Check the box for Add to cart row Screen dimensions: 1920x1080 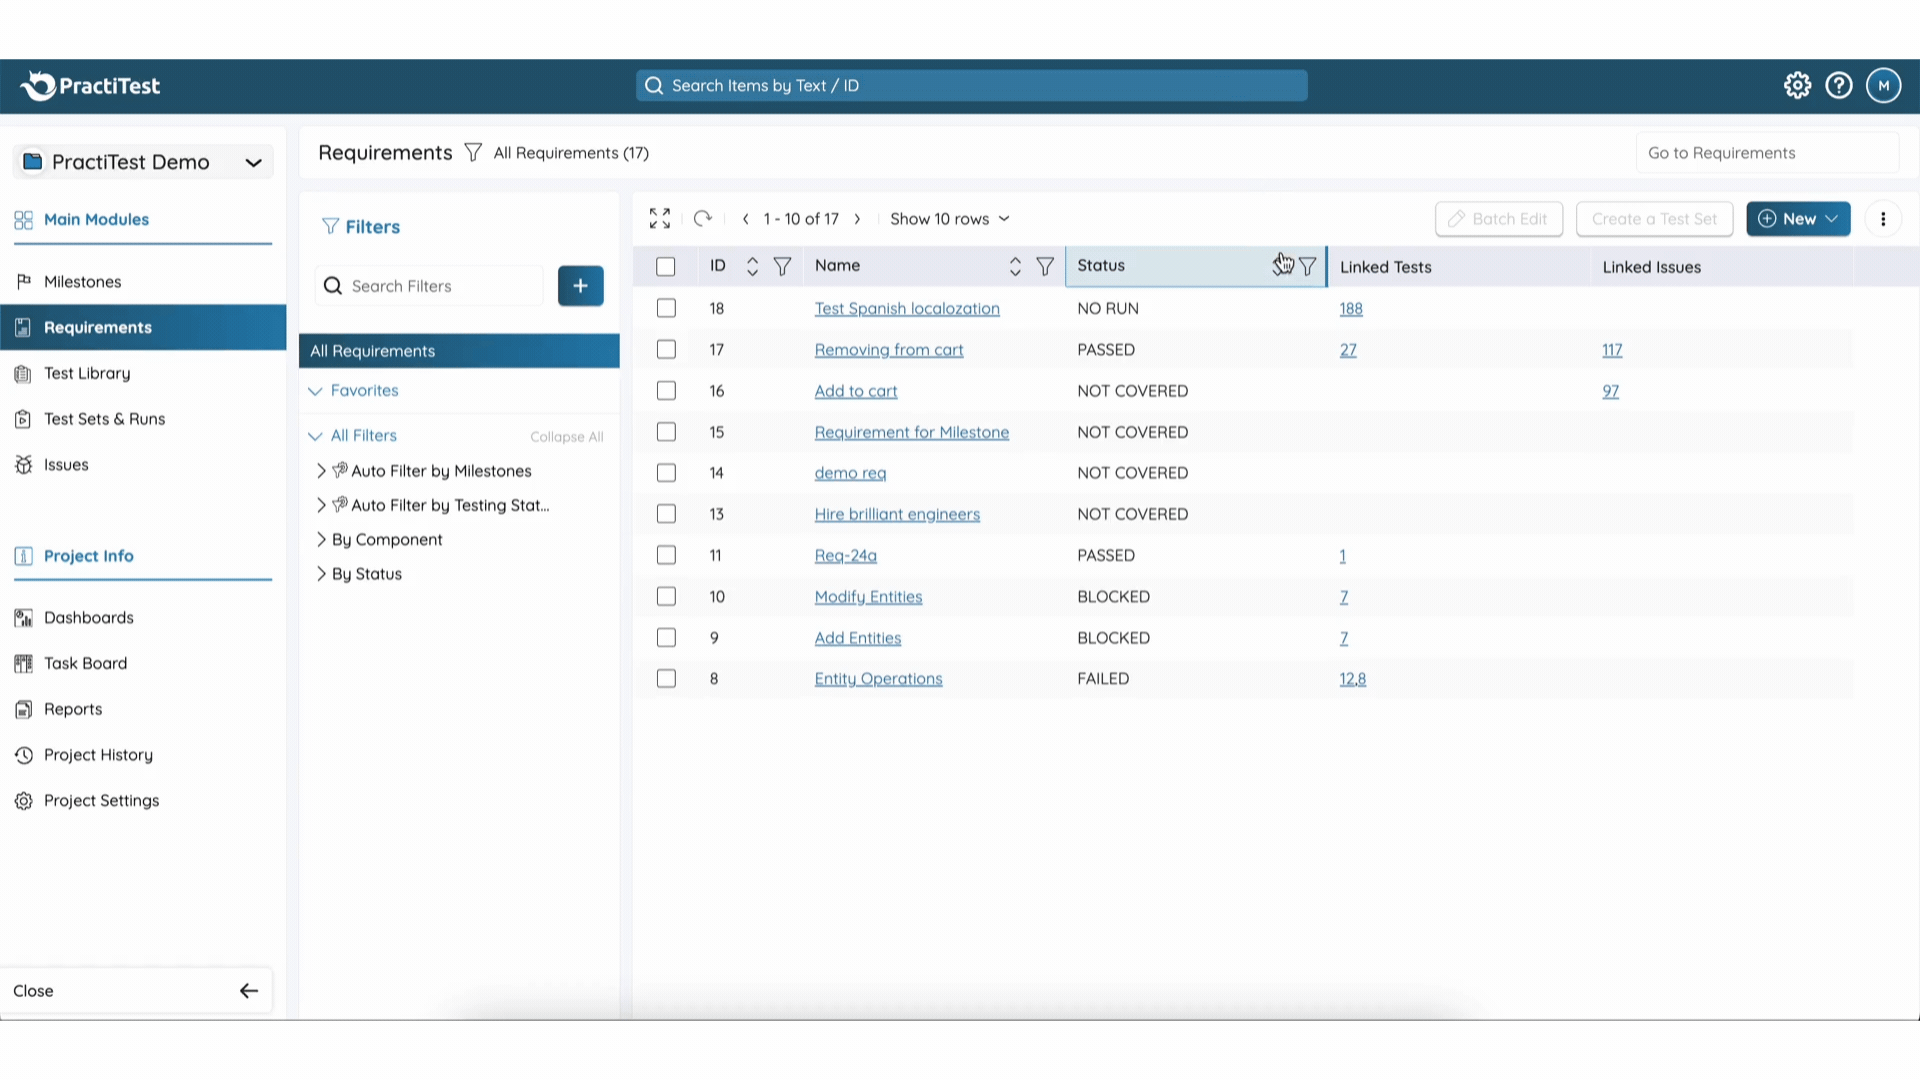[x=666, y=391]
